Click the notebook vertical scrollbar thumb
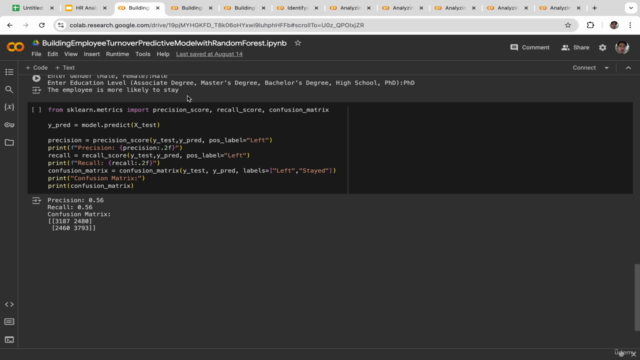Image resolution: width=640 pixels, height=360 pixels. point(637,297)
